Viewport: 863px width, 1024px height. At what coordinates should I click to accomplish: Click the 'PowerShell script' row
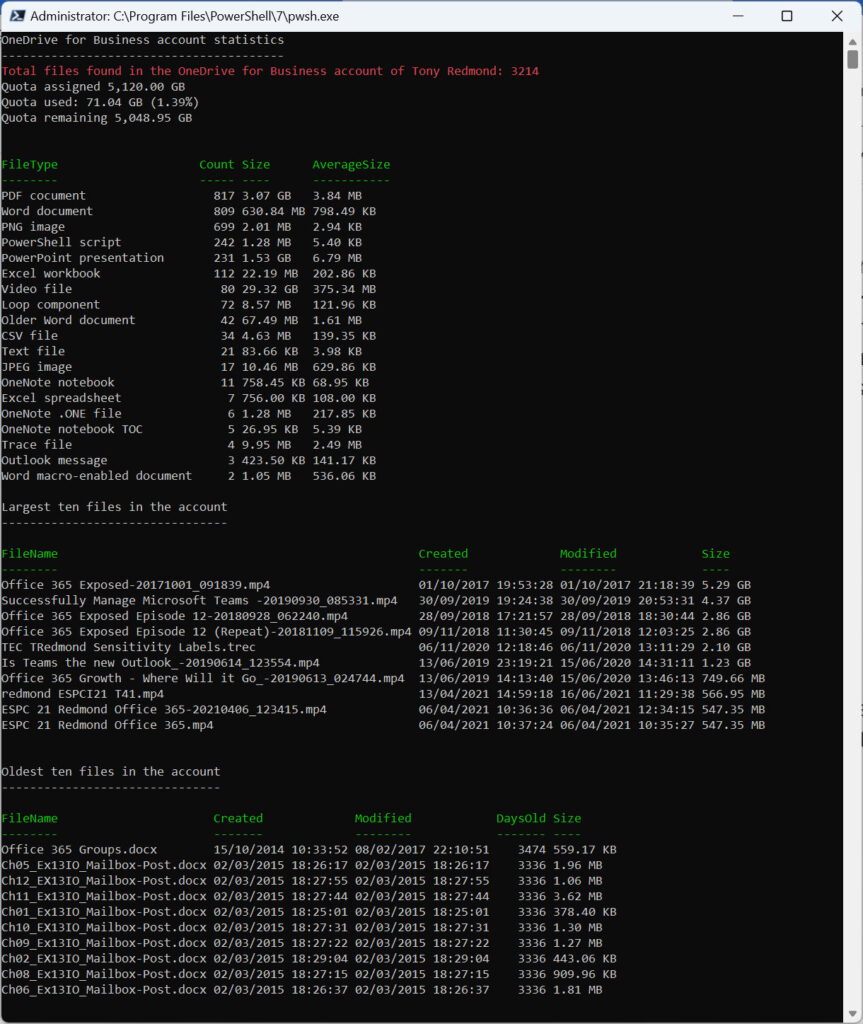pyautogui.click(x=182, y=242)
